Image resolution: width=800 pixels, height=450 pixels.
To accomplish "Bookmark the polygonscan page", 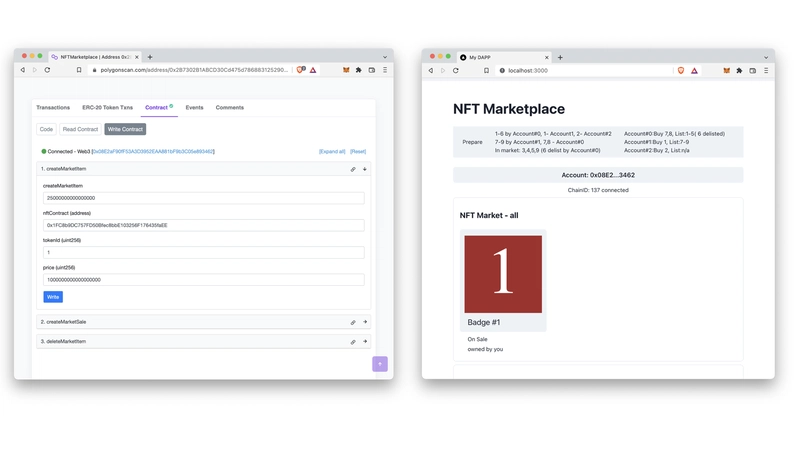I will [79, 70].
